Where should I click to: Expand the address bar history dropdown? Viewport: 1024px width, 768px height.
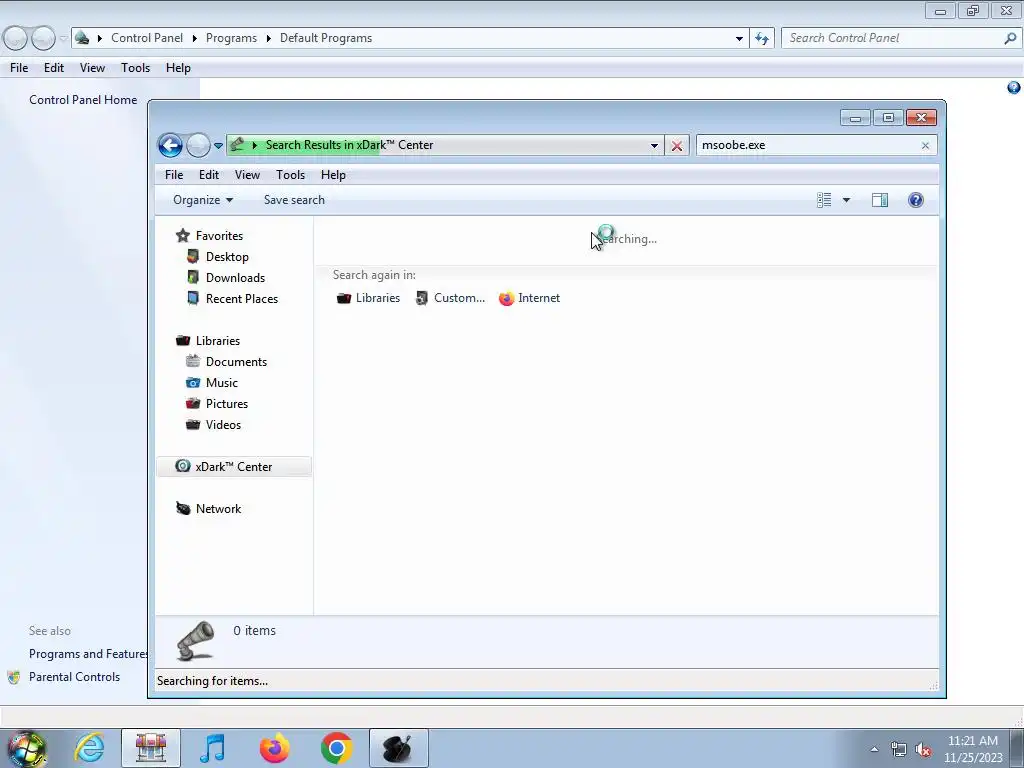pos(654,146)
